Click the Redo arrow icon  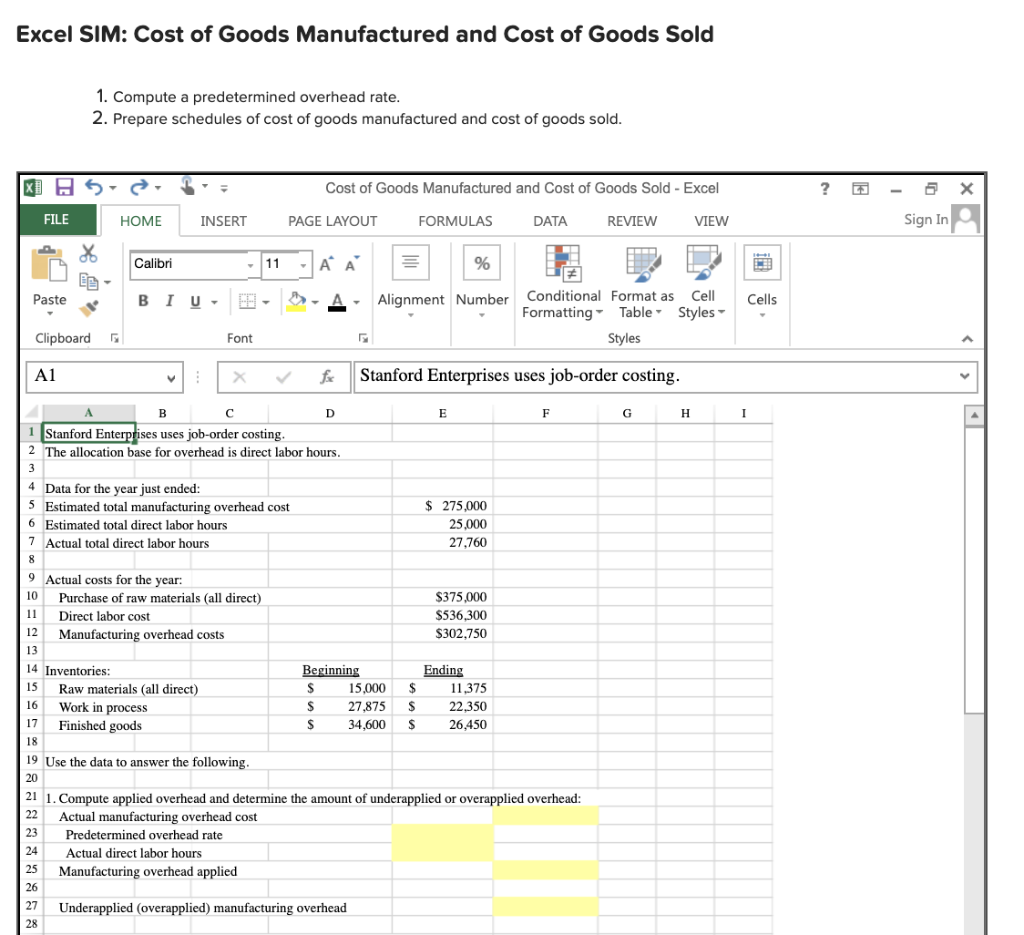pyautogui.click(x=139, y=187)
